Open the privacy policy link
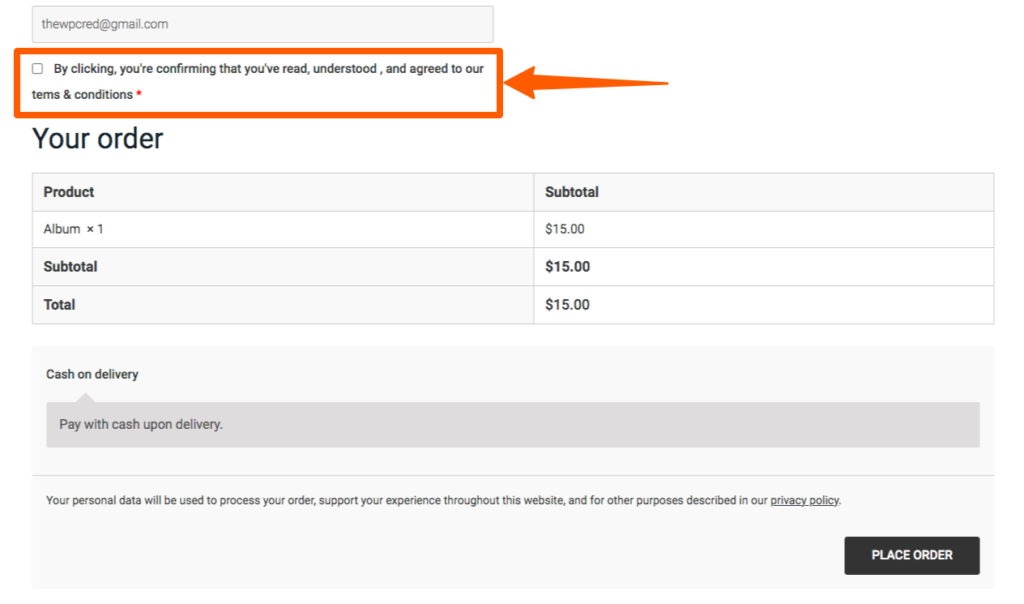The height and width of the screenshot is (604, 1024). click(x=804, y=500)
